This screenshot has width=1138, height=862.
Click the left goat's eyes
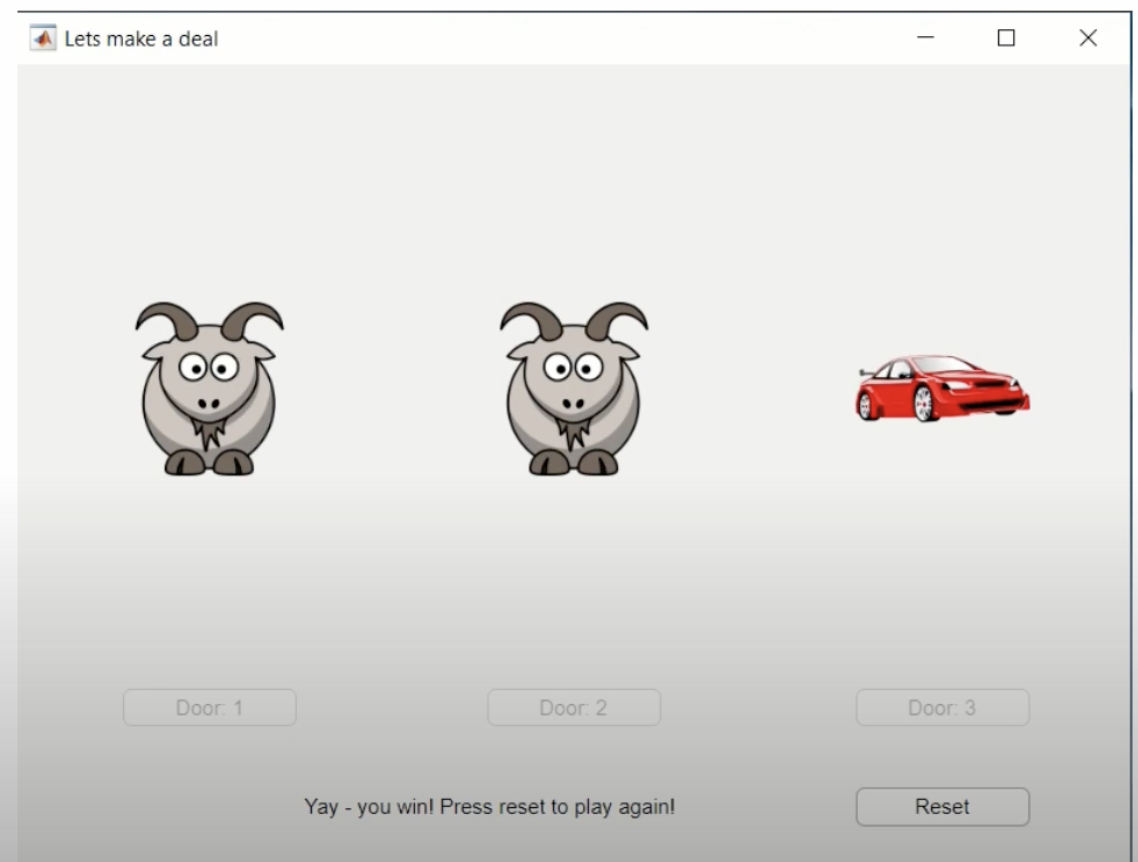pyautogui.click(x=209, y=367)
